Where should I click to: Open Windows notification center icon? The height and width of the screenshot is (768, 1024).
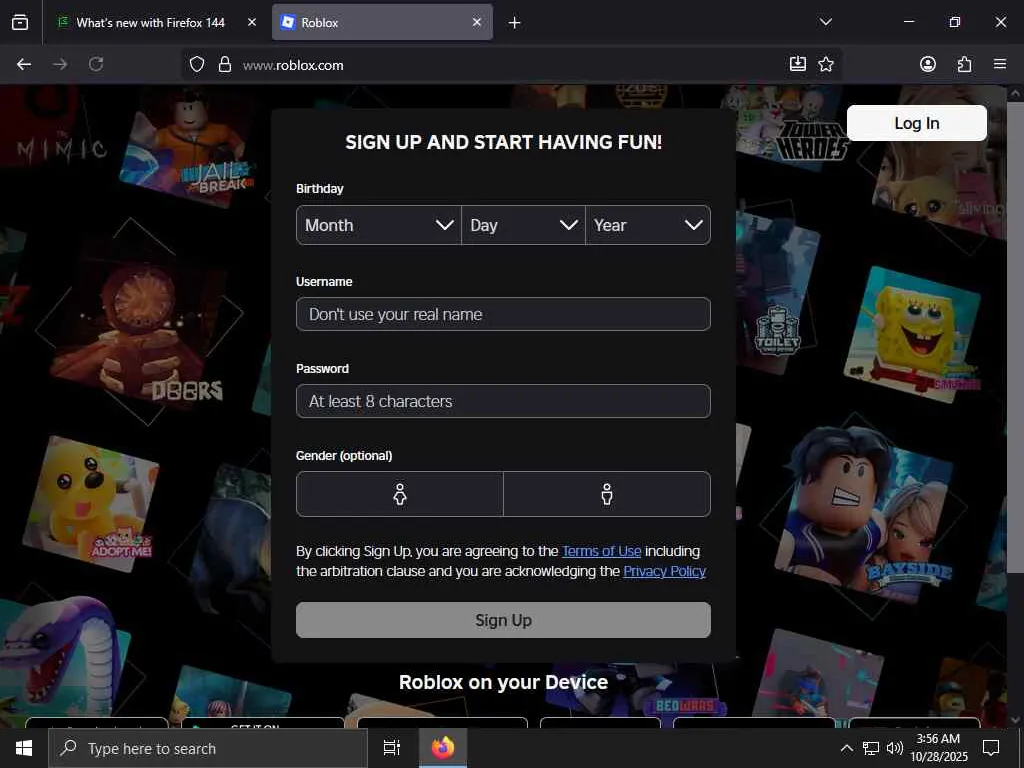pyautogui.click(x=991, y=748)
